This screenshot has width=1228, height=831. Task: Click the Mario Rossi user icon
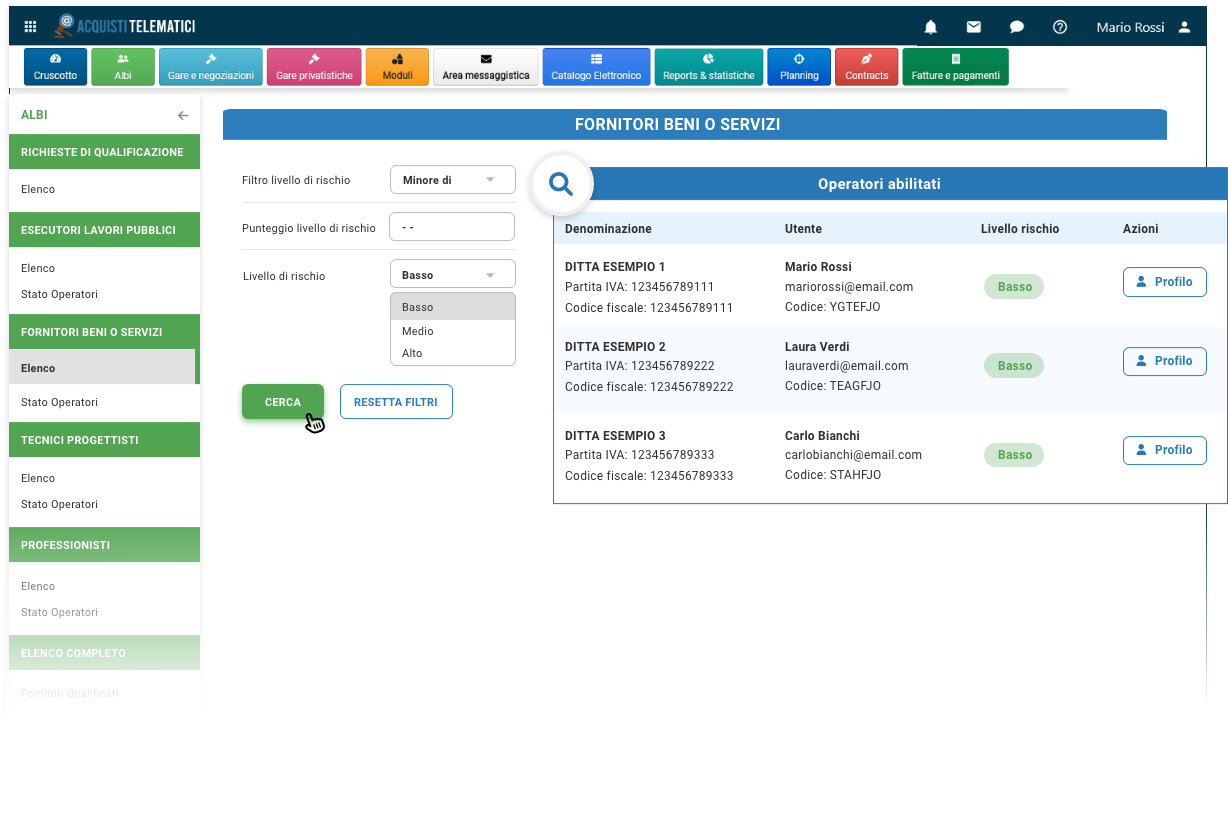pyautogui.click(x=1184, y=27)
